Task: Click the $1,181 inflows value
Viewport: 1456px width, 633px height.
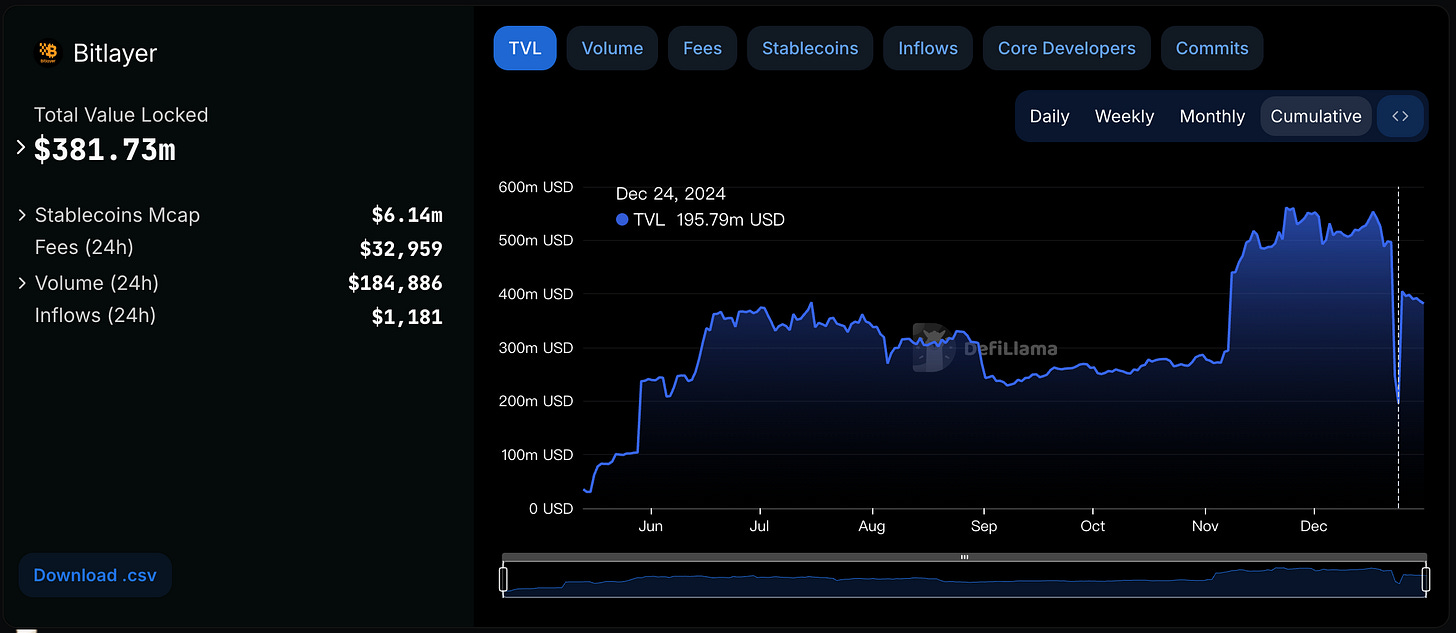Action: pyautogui.click(x=407, y=317)
